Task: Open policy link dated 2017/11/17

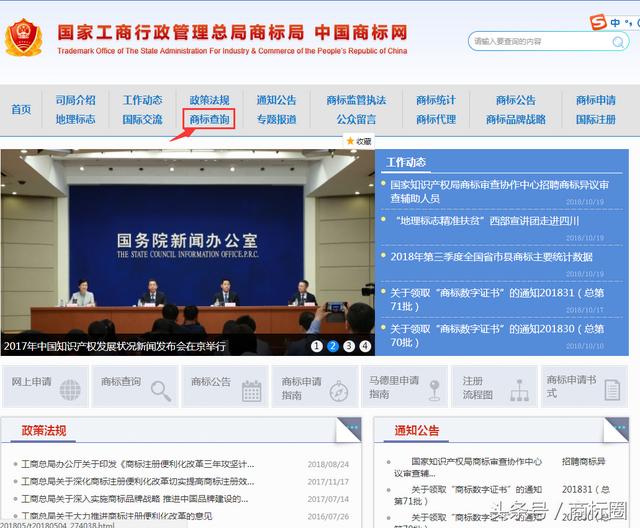Action: click(x=138, y=482)
